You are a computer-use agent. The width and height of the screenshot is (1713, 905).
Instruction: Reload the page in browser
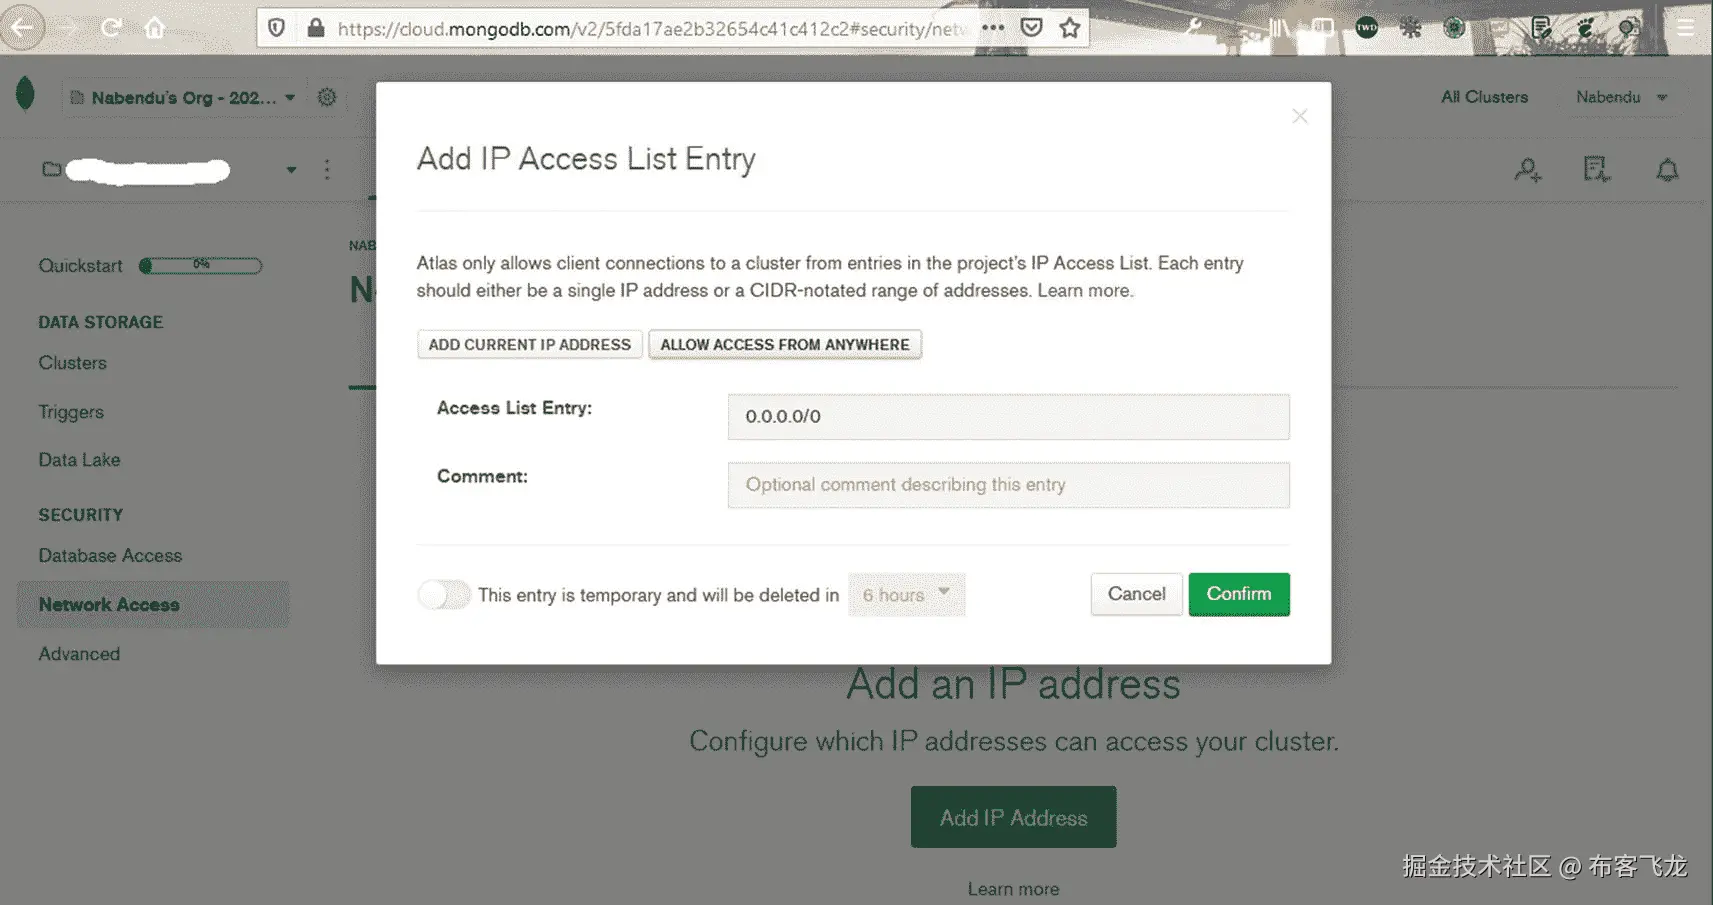[x=111, y=28]
